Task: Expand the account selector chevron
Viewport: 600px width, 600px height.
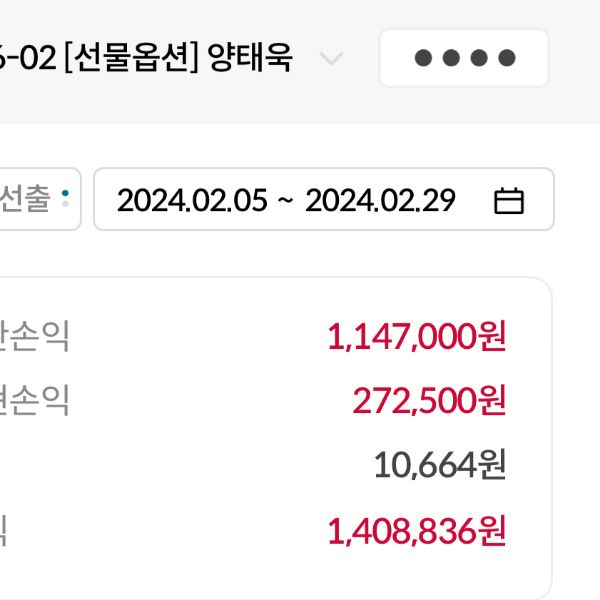Action: click(x=330, y=58)
